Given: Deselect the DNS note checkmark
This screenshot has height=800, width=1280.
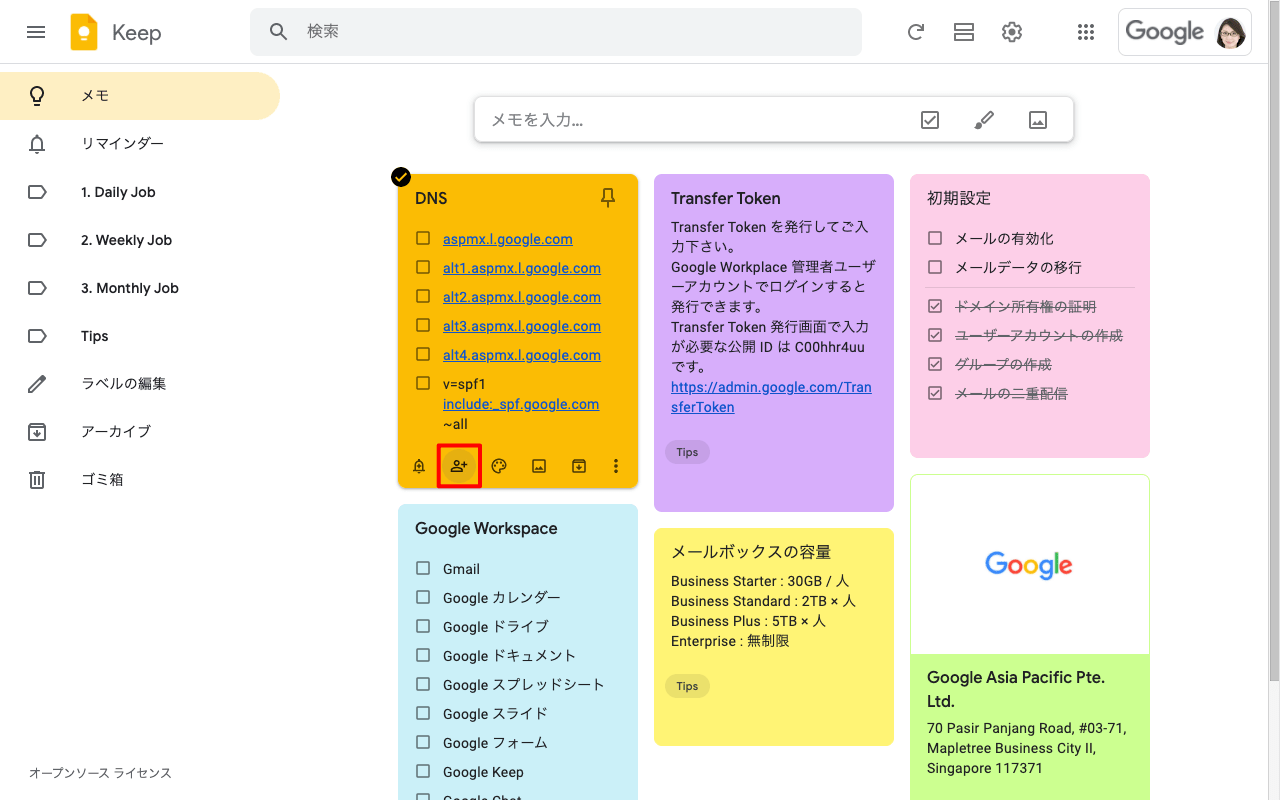Looking at the screenshot, I should tap(400, 177).
